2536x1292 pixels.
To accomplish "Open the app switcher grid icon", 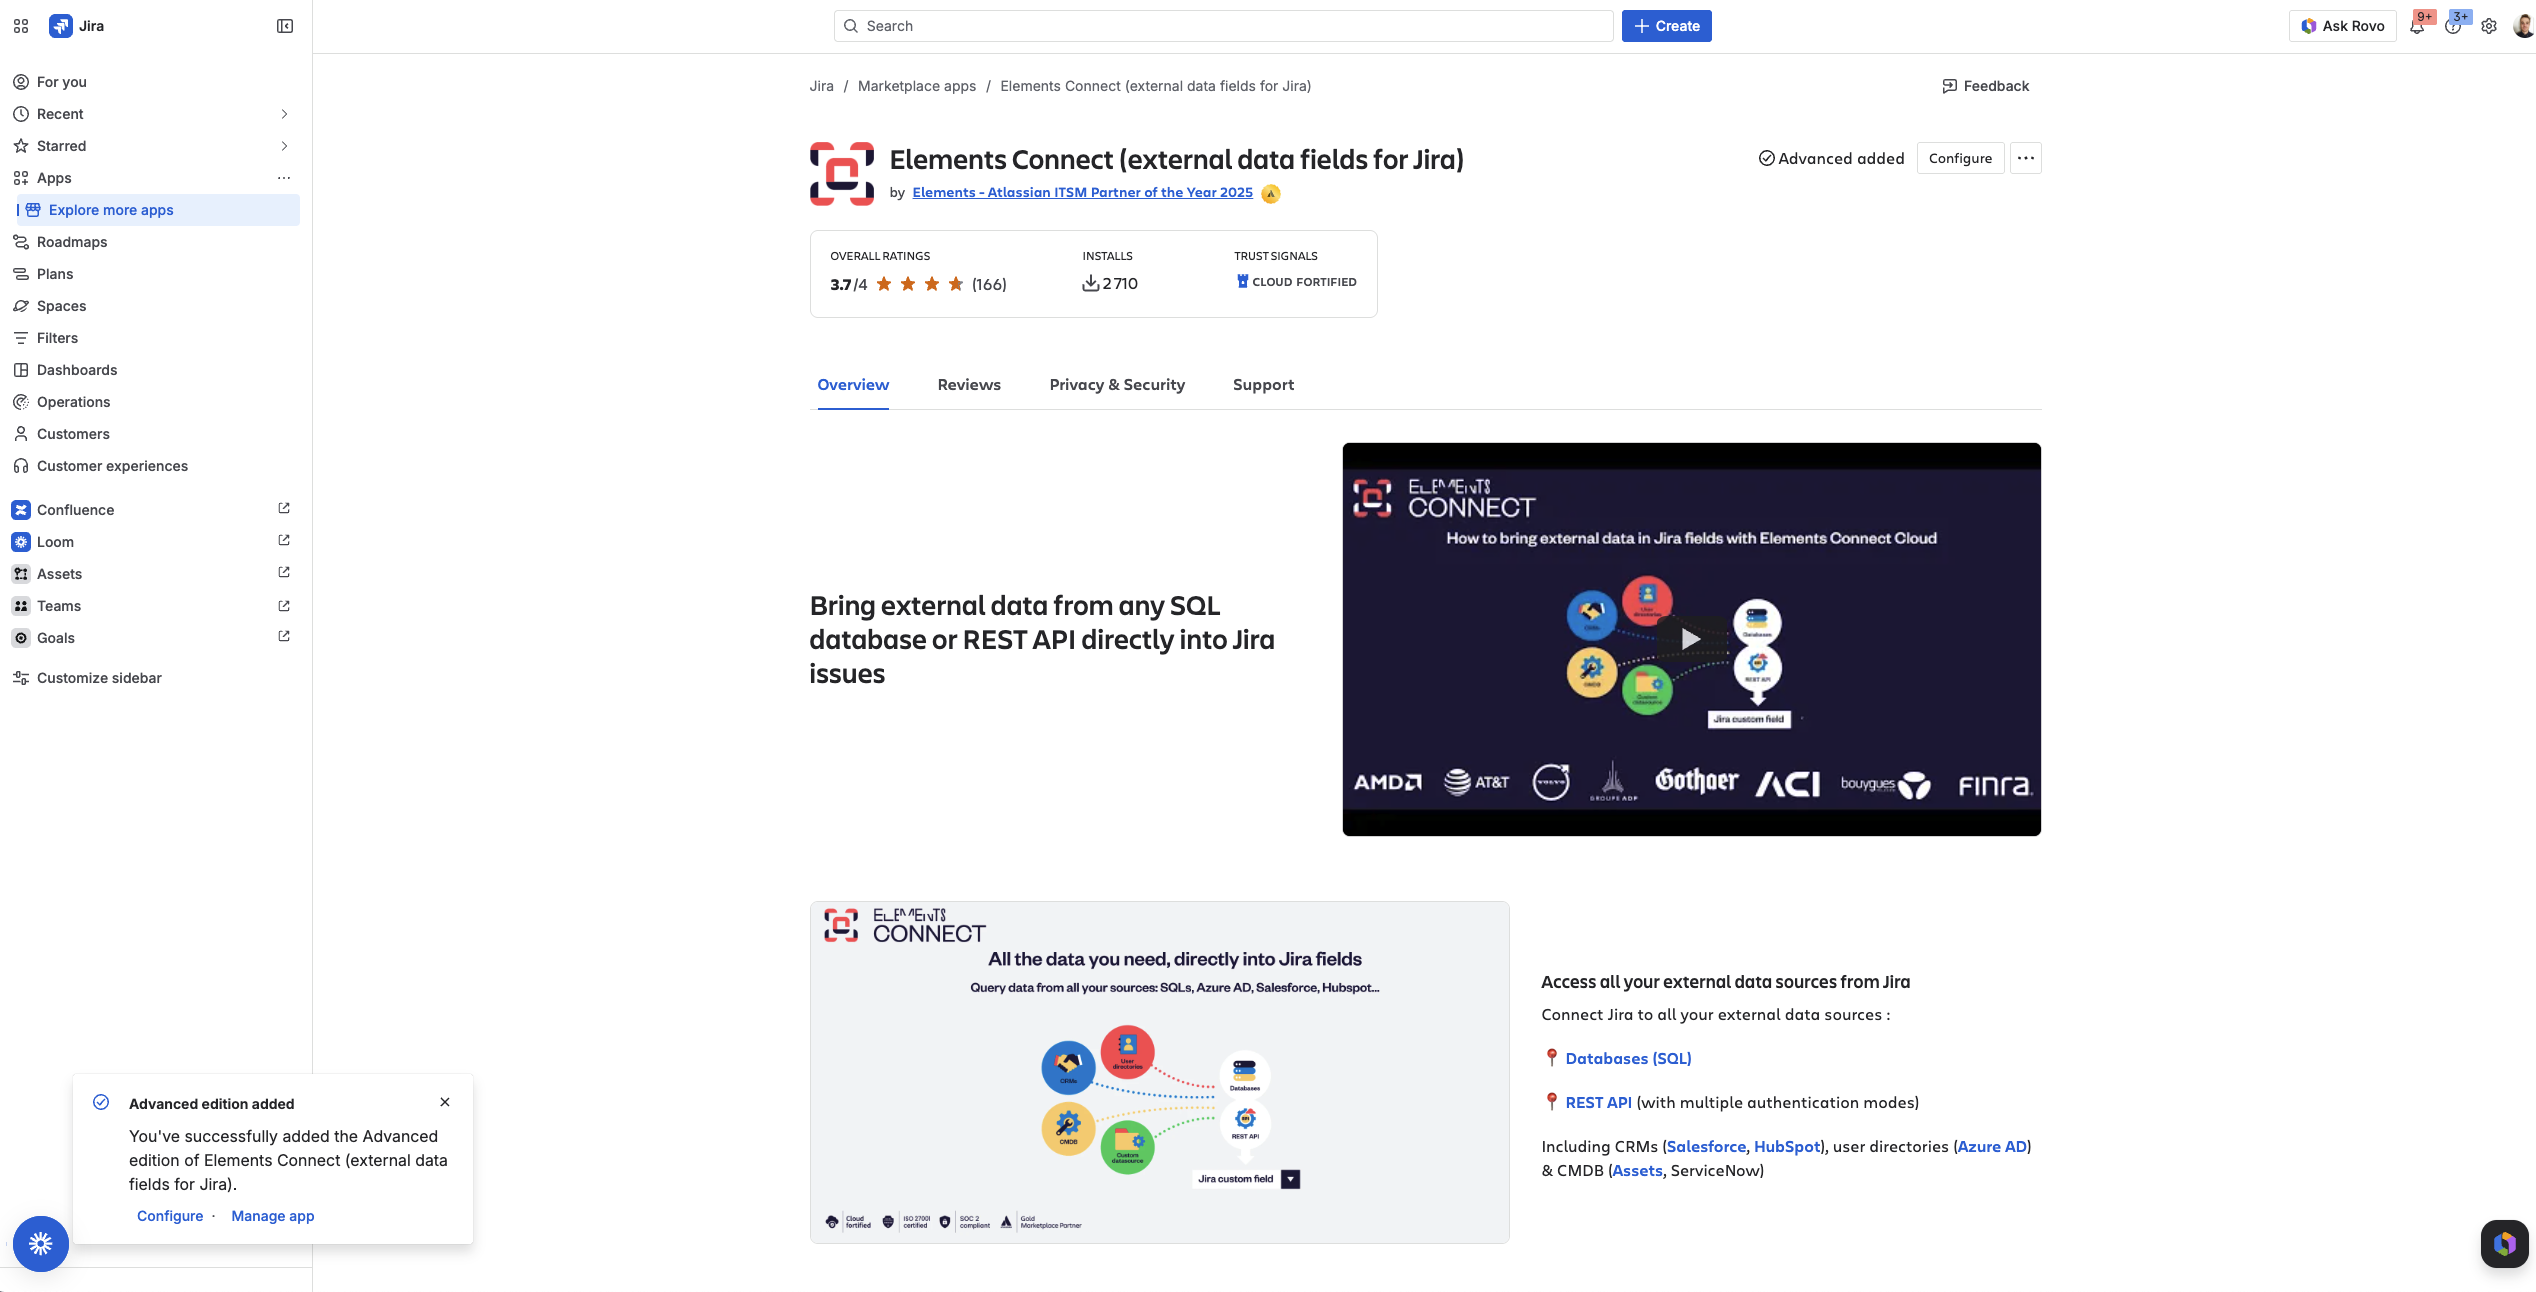I will click(21, 26).
